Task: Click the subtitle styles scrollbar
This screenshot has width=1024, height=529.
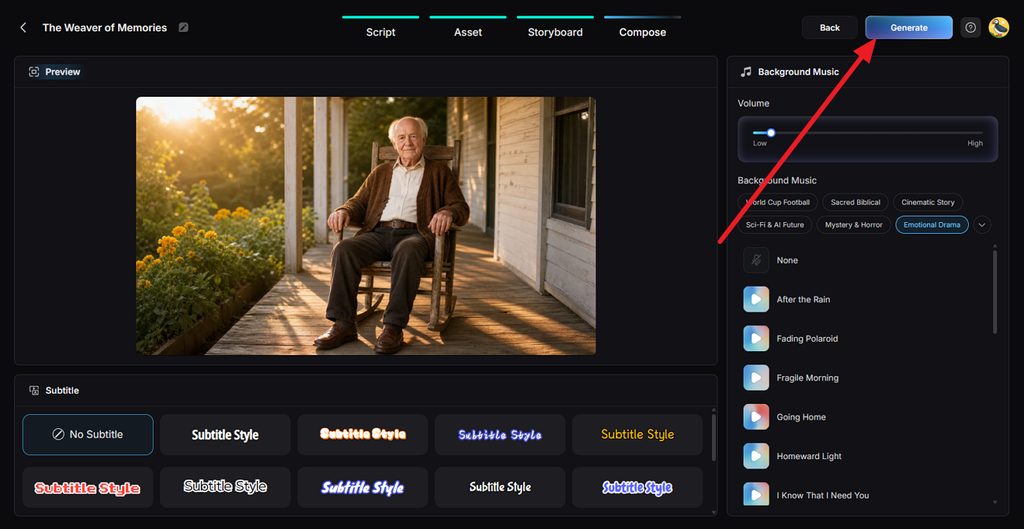Action: coord(713,438)
